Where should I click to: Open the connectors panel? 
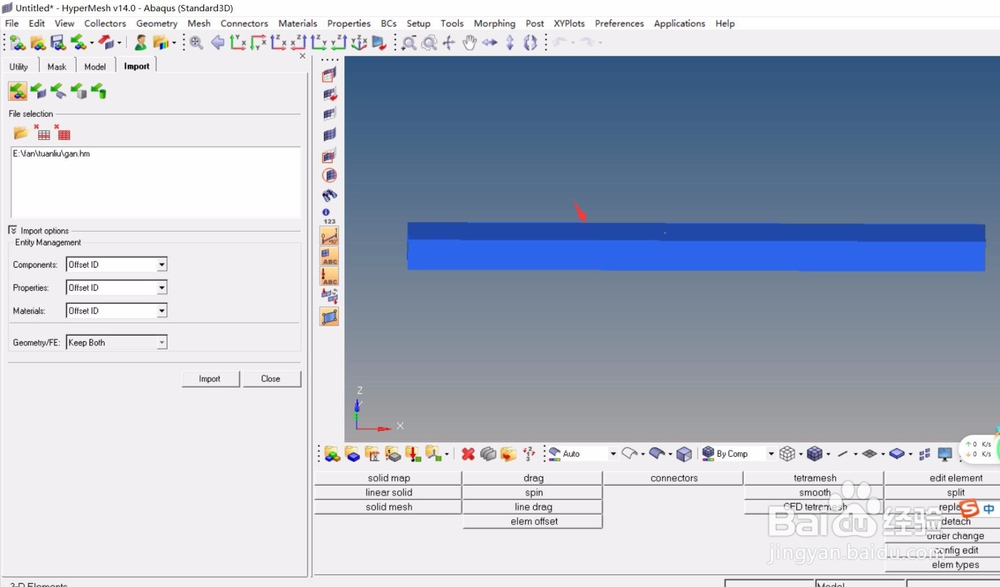coord(673,478)
